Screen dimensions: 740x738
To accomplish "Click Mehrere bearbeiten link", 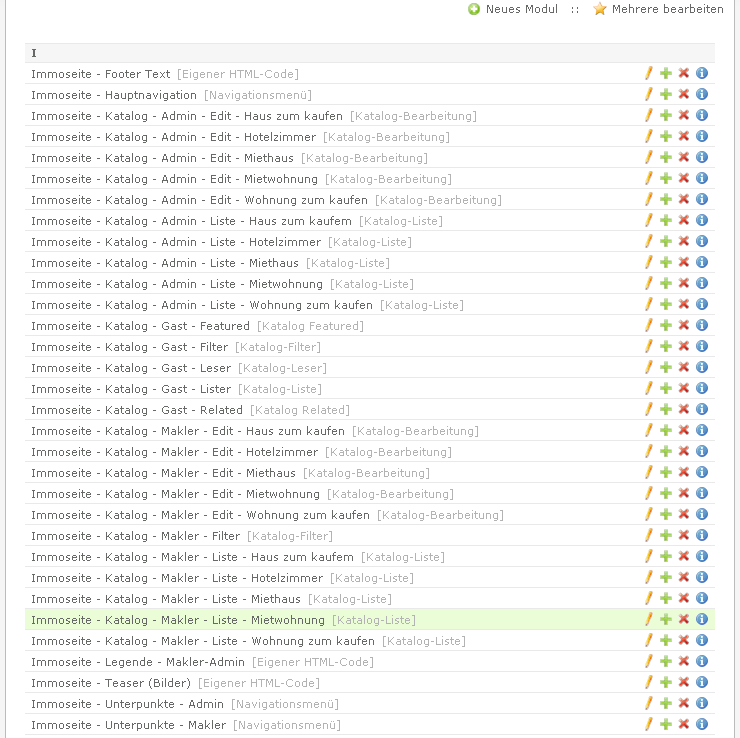I will pyautogui.click(x=667, y=9).
